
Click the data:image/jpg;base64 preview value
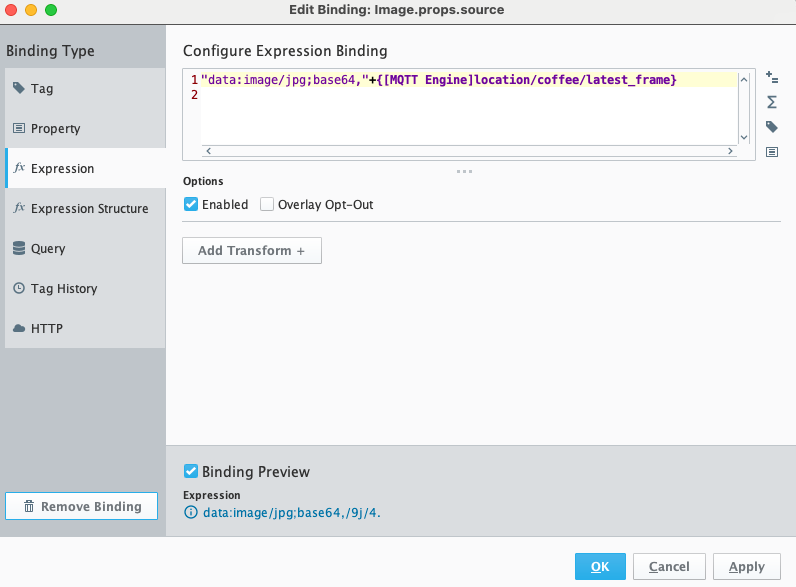291,513
